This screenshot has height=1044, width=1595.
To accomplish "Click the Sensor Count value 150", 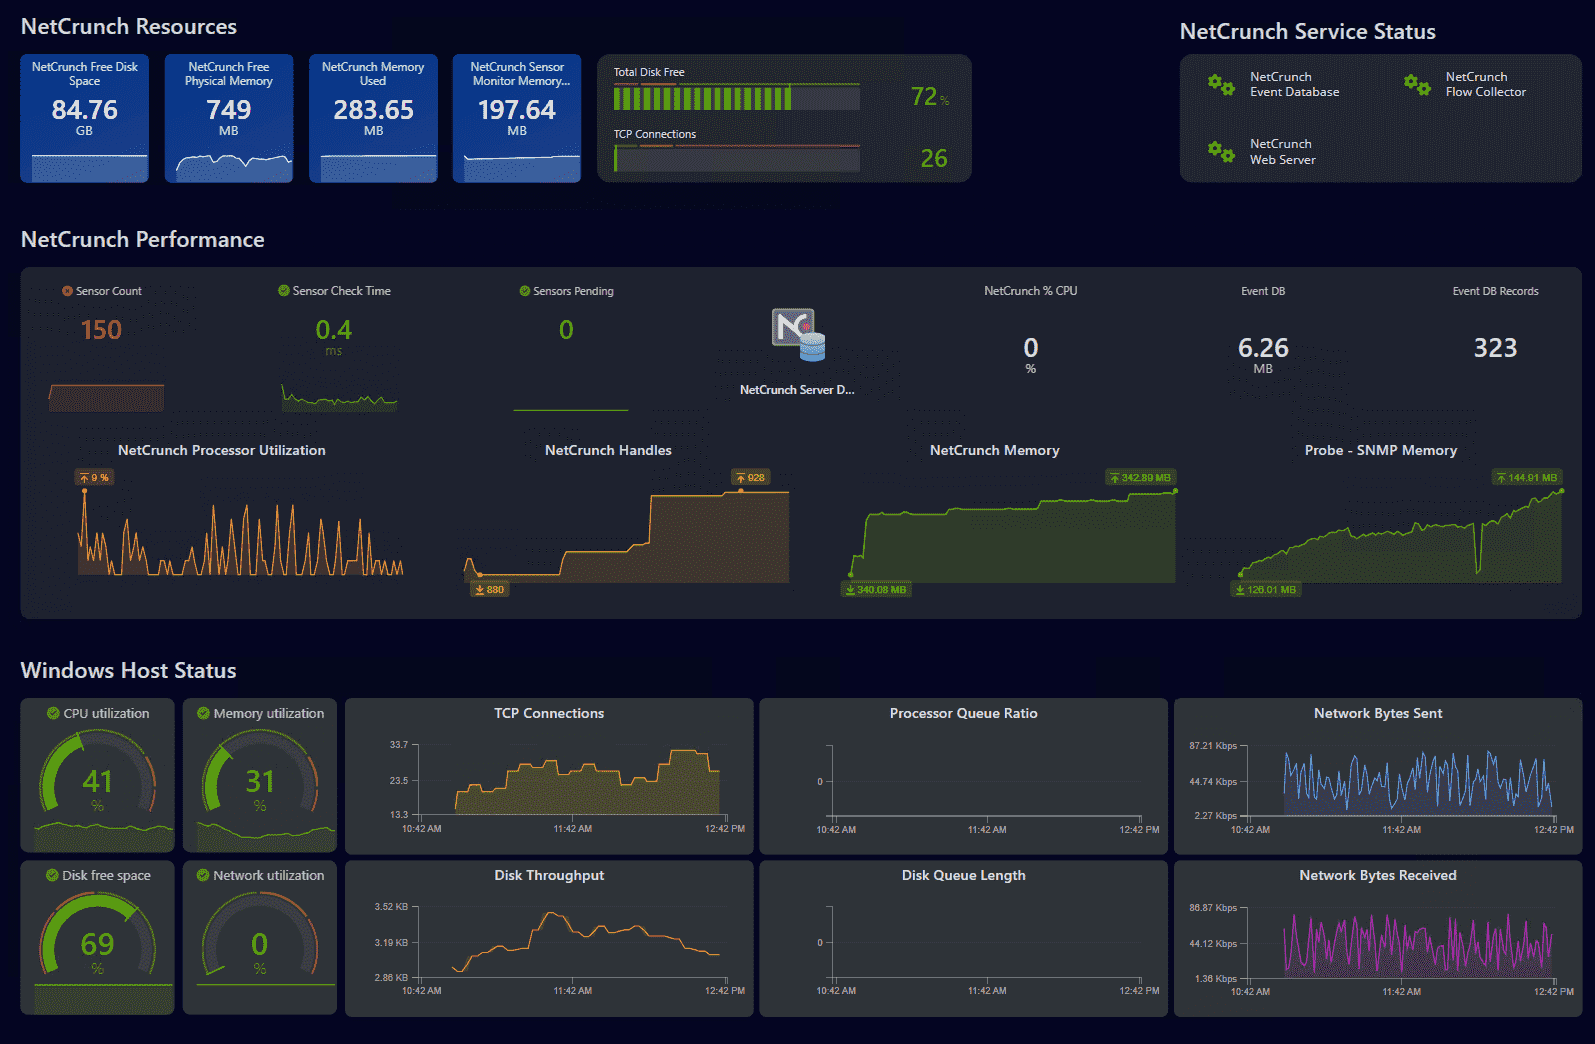I will click(101, 330).
